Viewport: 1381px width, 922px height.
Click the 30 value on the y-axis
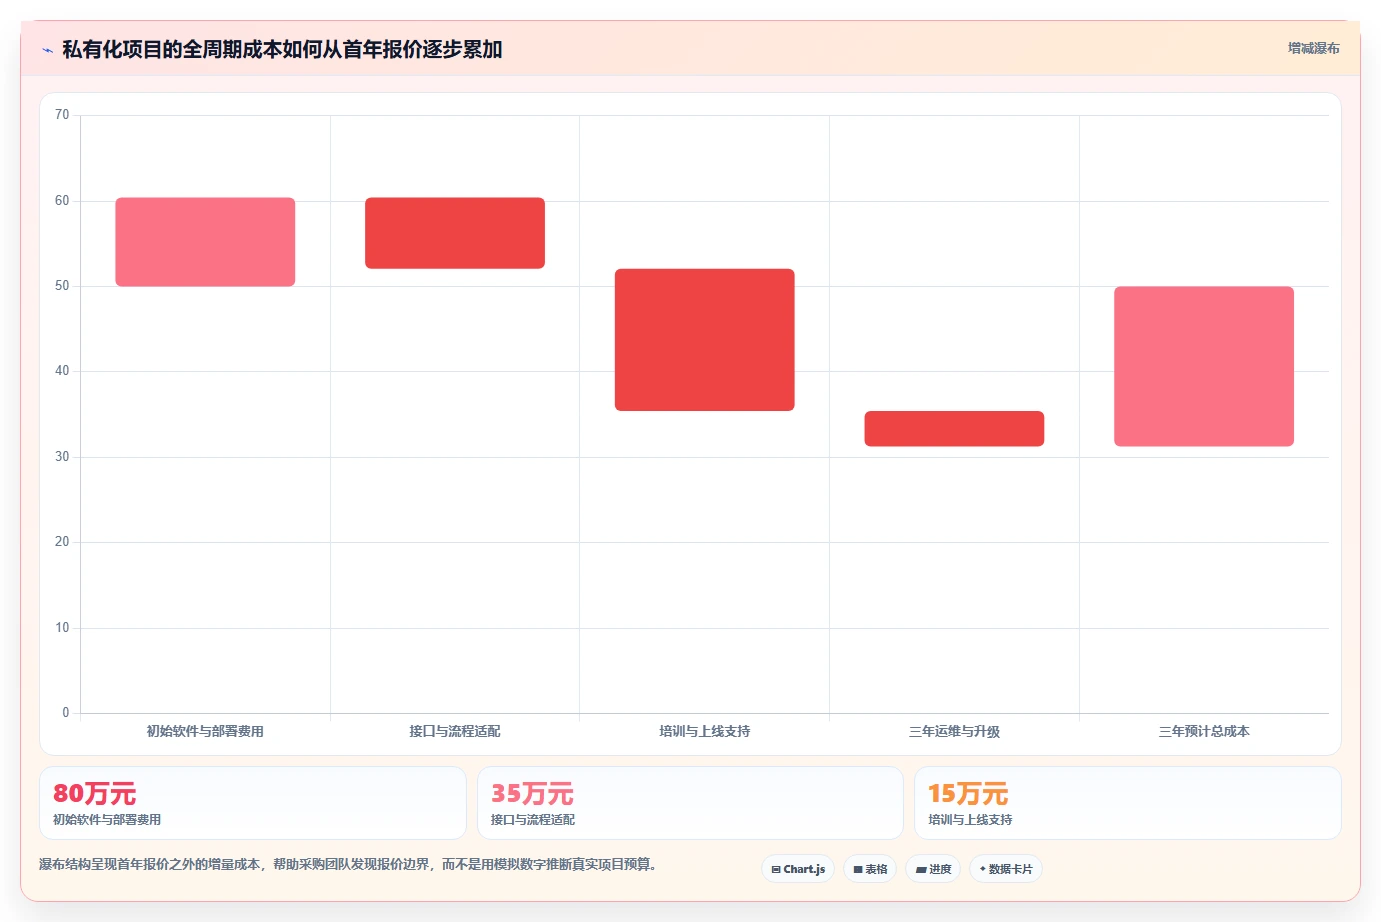[x=62, y=457]
